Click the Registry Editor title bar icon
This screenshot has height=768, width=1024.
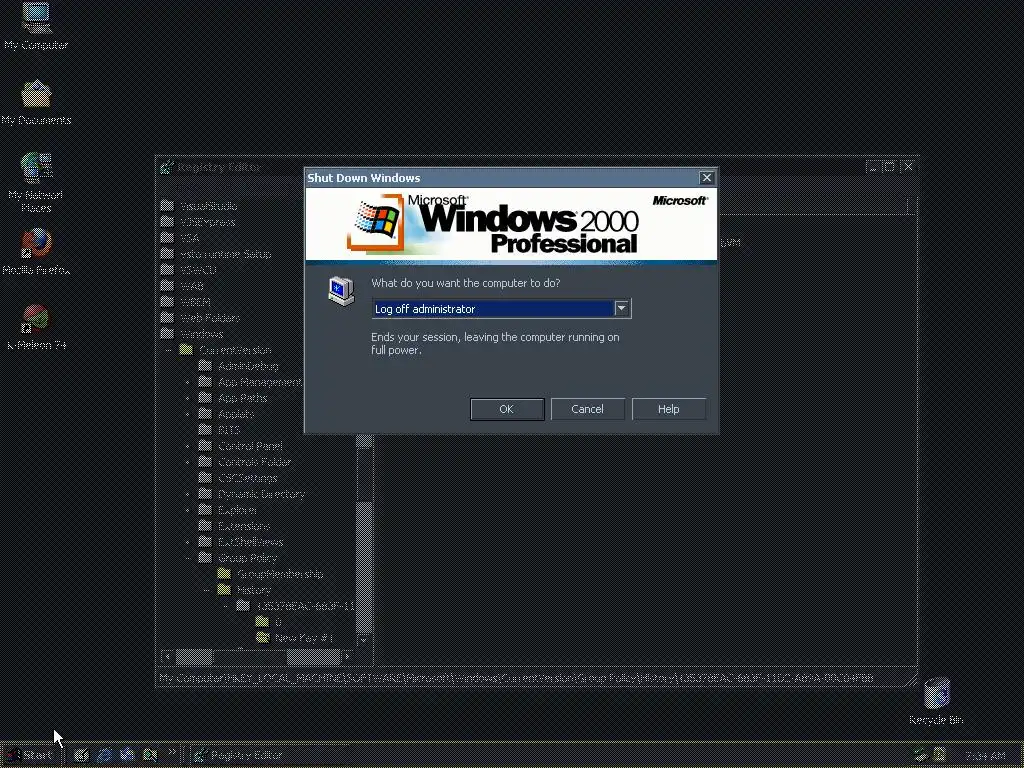tap(167, 167)
